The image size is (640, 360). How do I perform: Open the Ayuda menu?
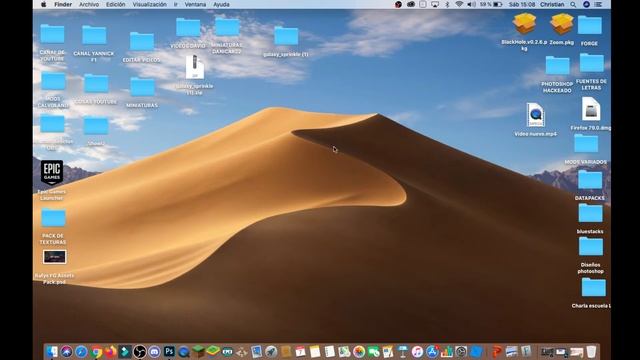221,4
